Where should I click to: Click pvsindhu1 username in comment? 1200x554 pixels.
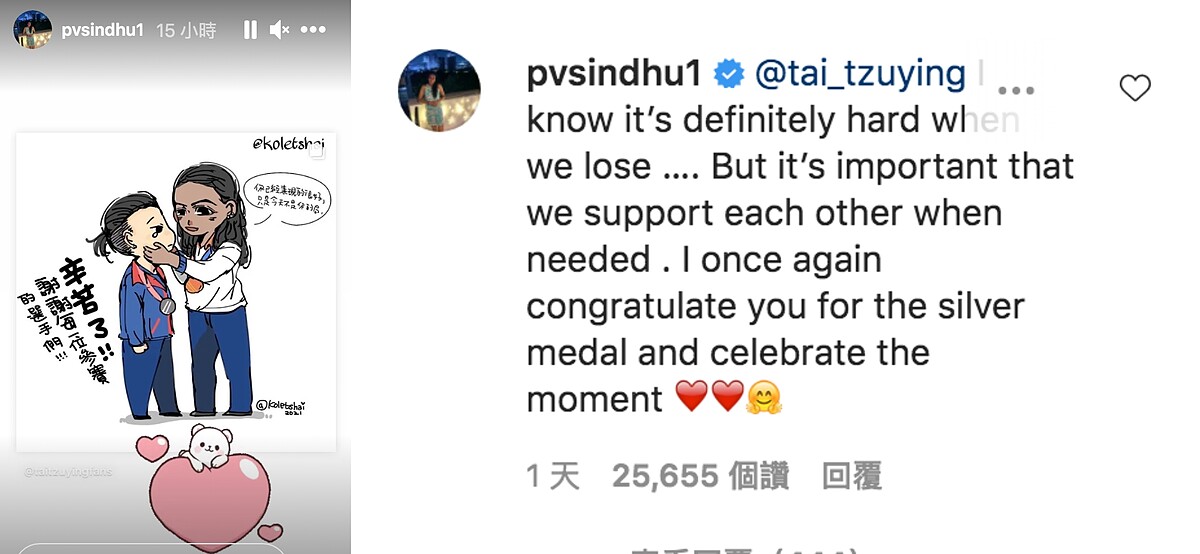point(613,74)
